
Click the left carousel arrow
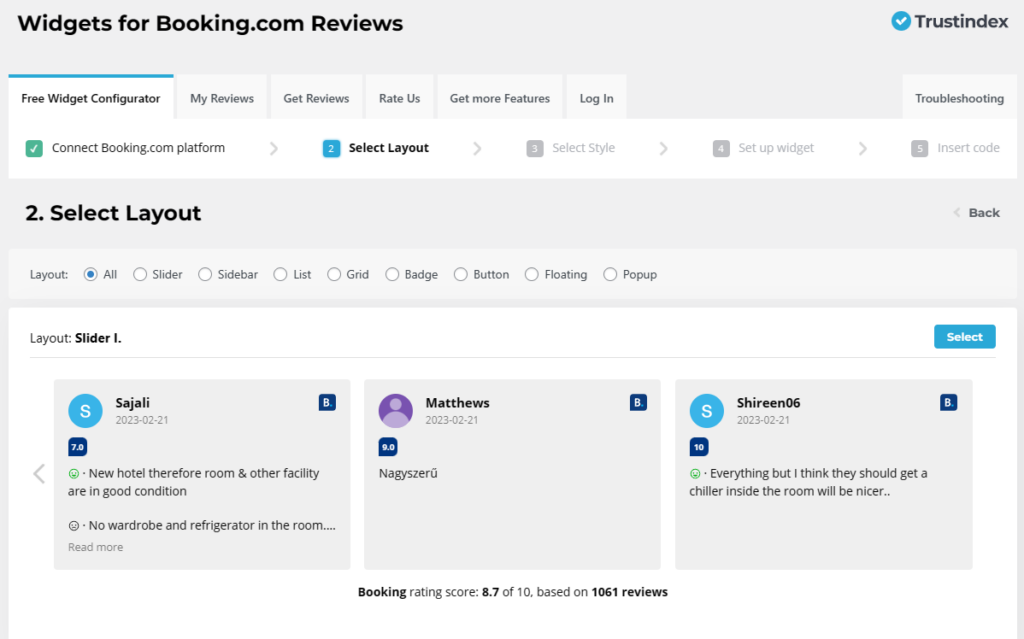pyautogui.click(x=39, y=473)
